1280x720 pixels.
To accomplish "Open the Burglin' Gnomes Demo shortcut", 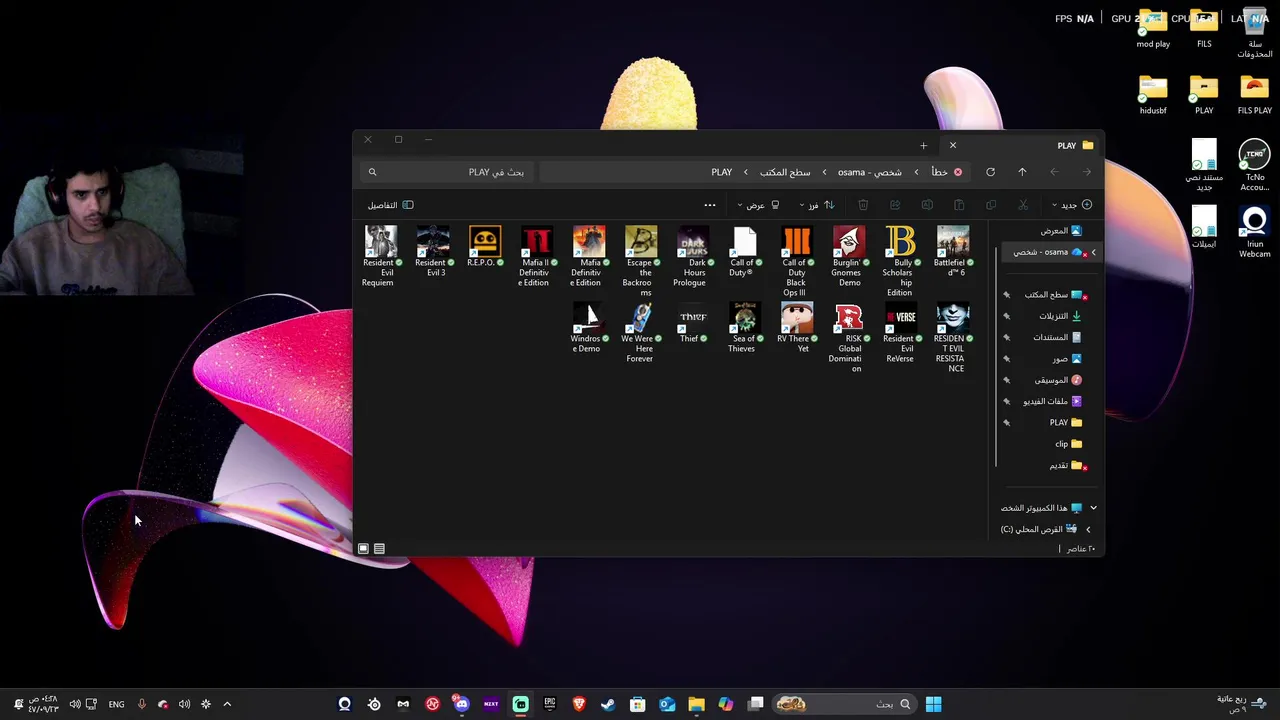I will [x=849, y=257].
